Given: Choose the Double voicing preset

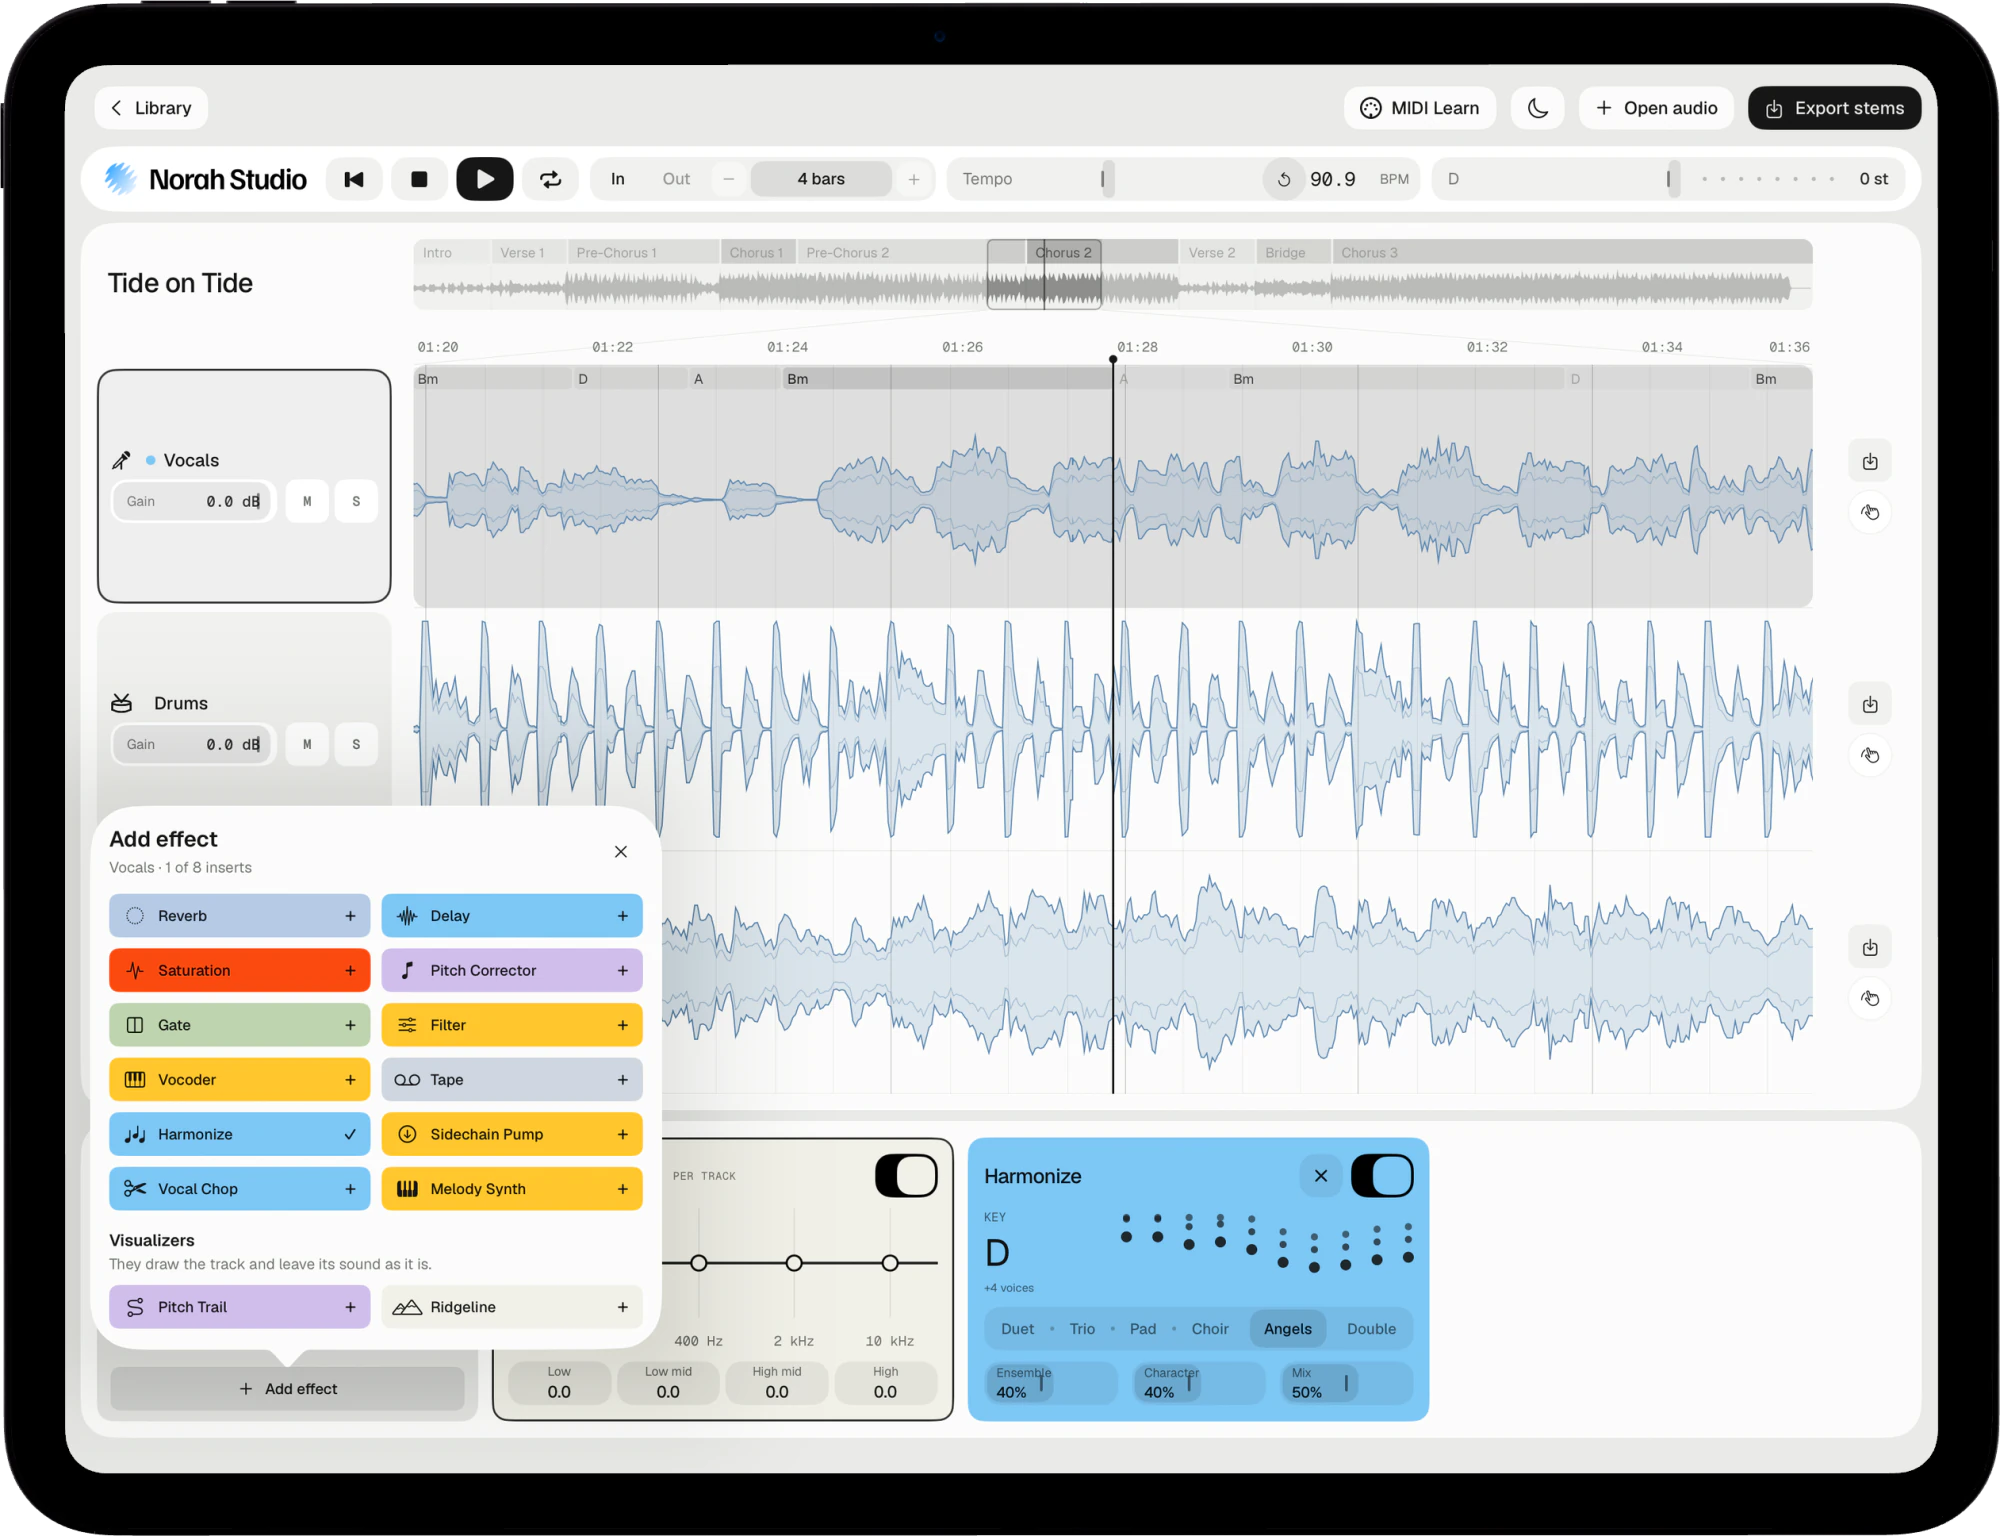Looking at the screenshot, I should coord(1371,1329).
